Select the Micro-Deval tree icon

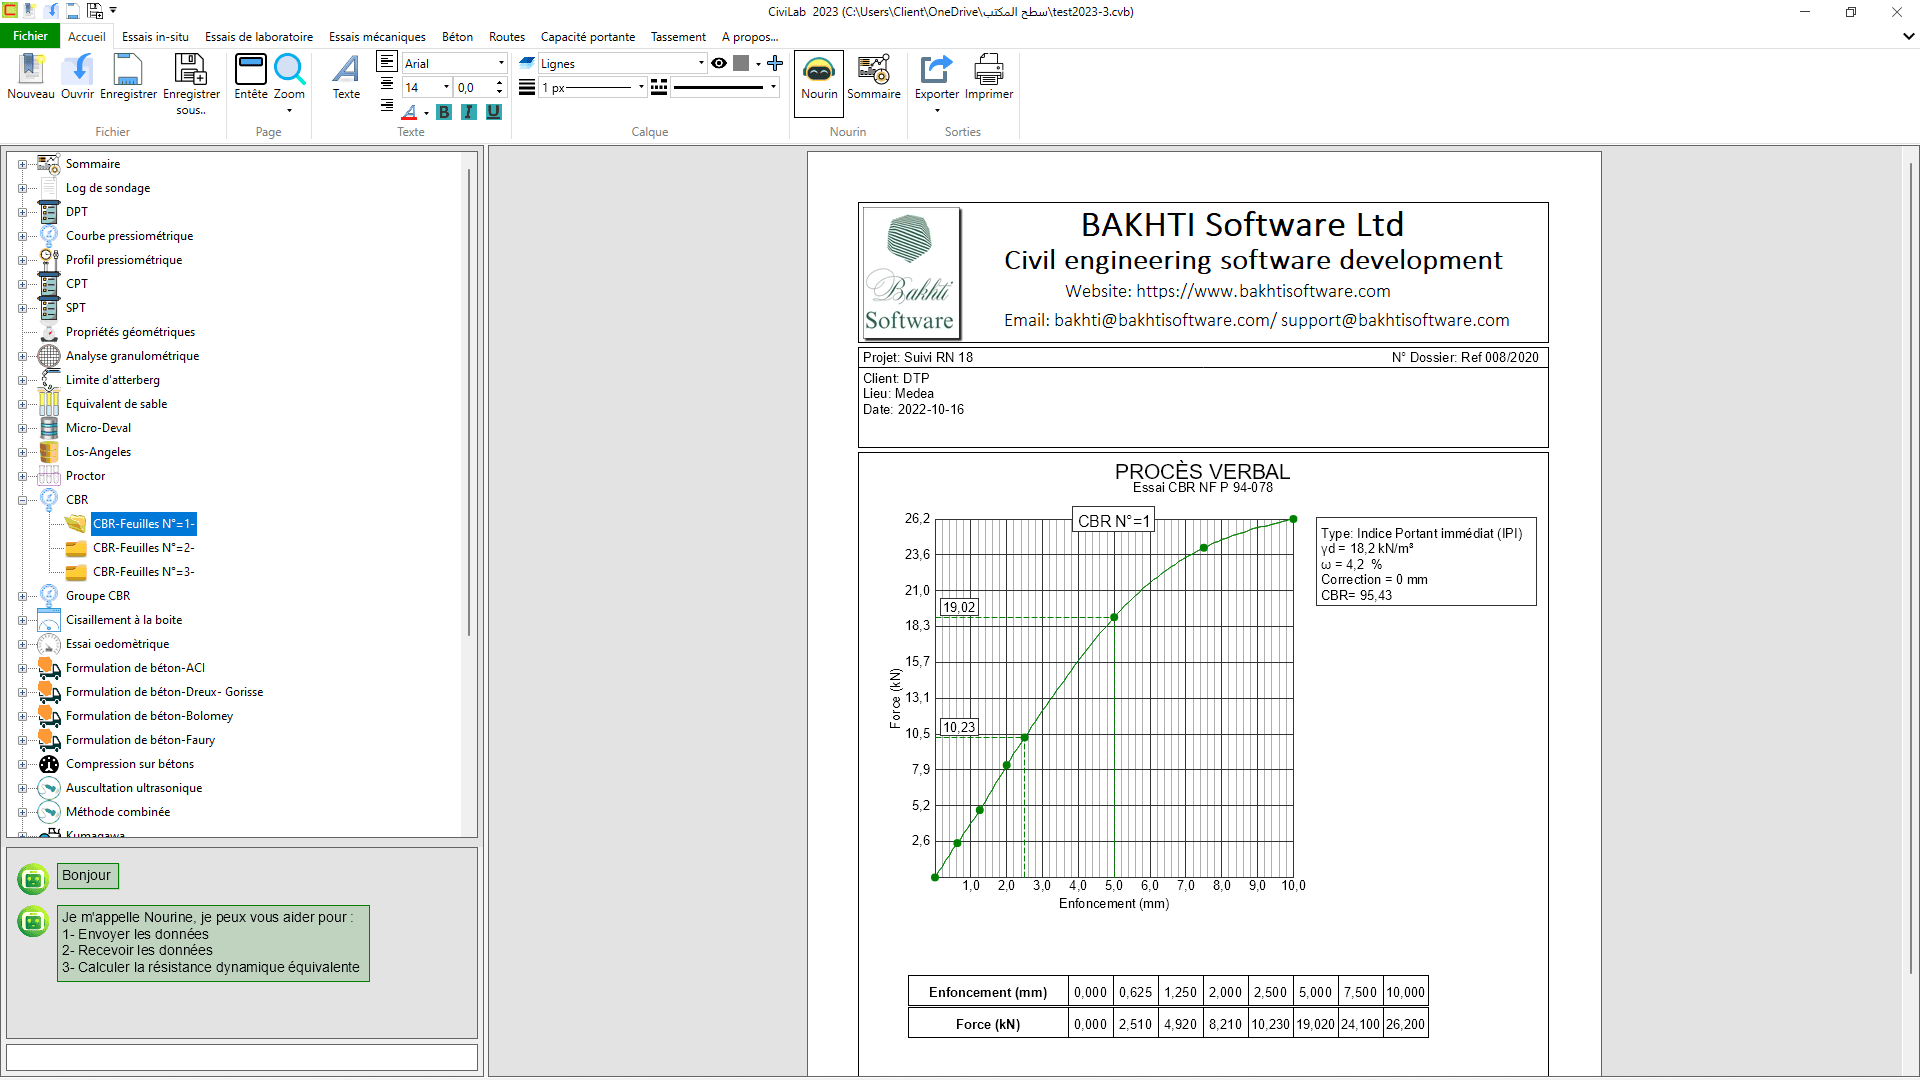pos(49,428)
